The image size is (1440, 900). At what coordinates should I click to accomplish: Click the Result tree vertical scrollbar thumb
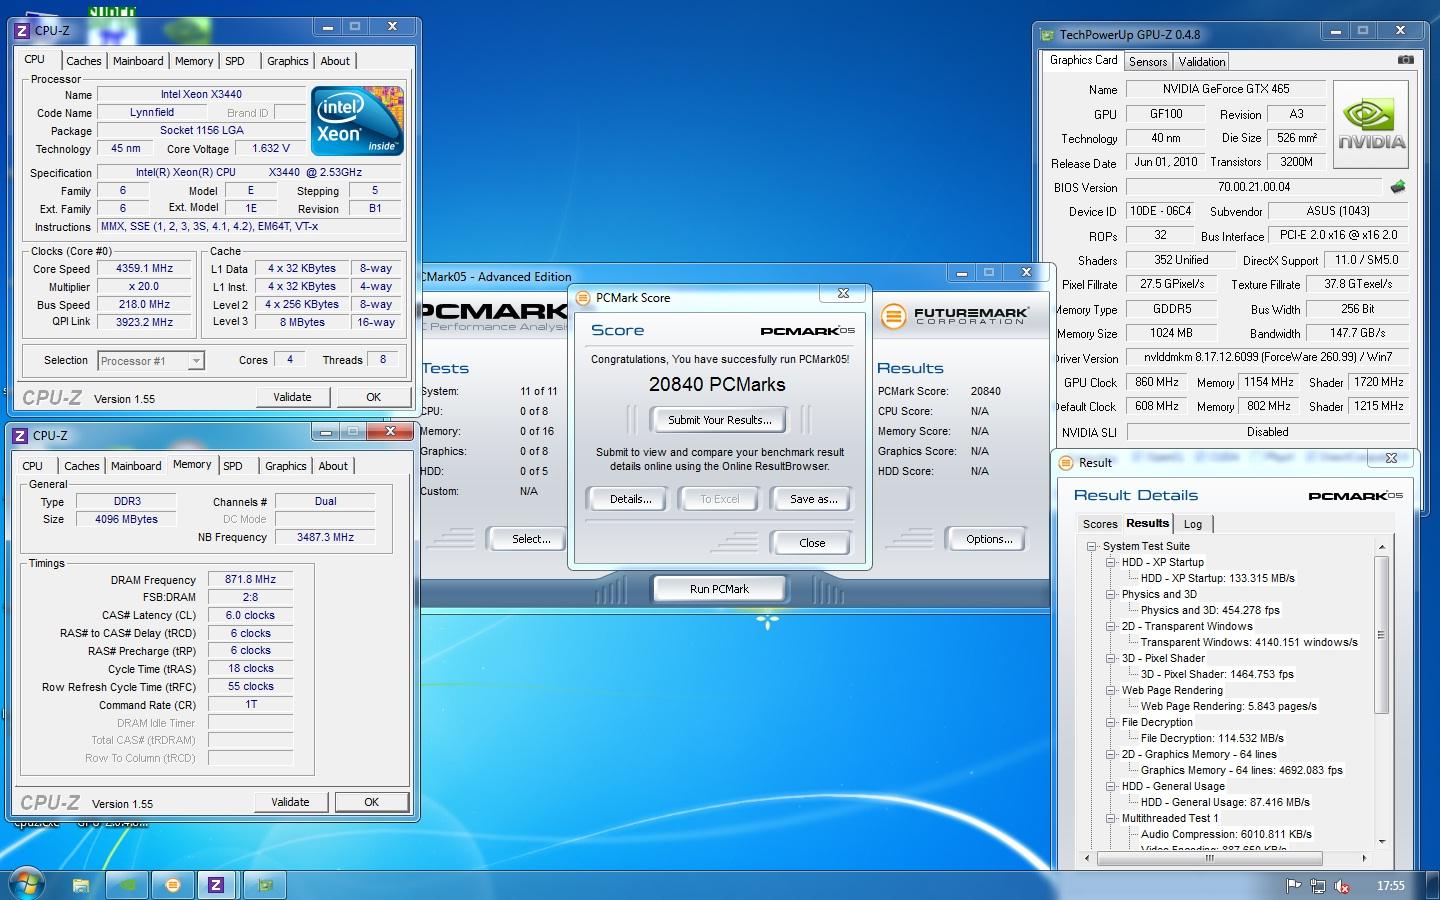(x=1382, y=634)
